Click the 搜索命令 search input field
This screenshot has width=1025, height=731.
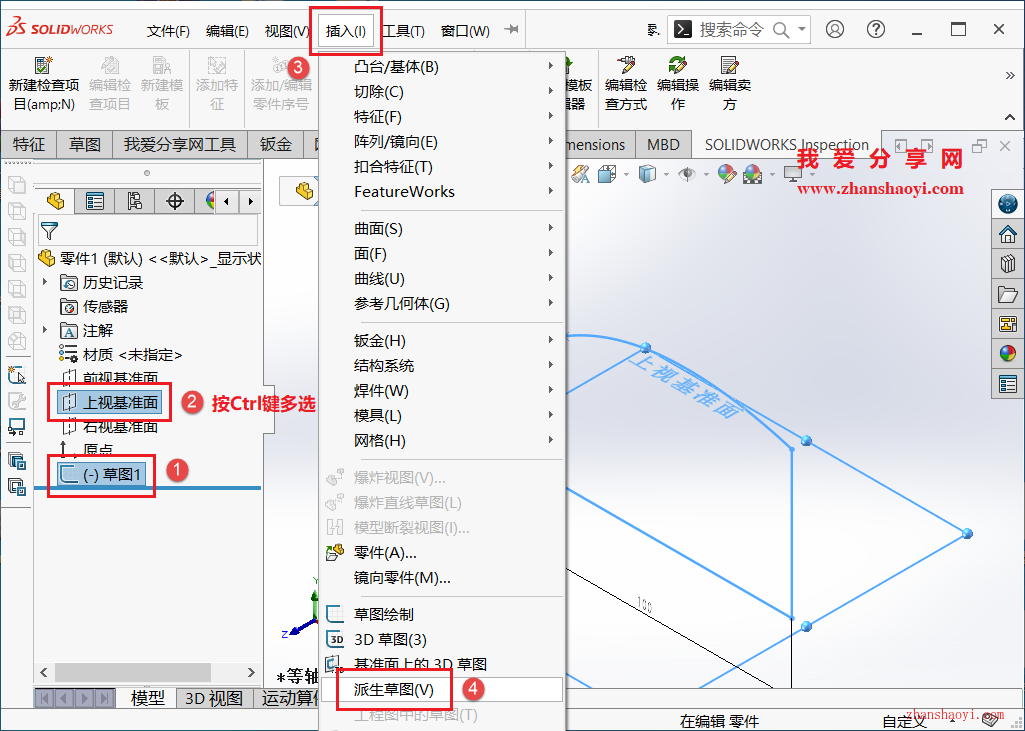point(731,29)
